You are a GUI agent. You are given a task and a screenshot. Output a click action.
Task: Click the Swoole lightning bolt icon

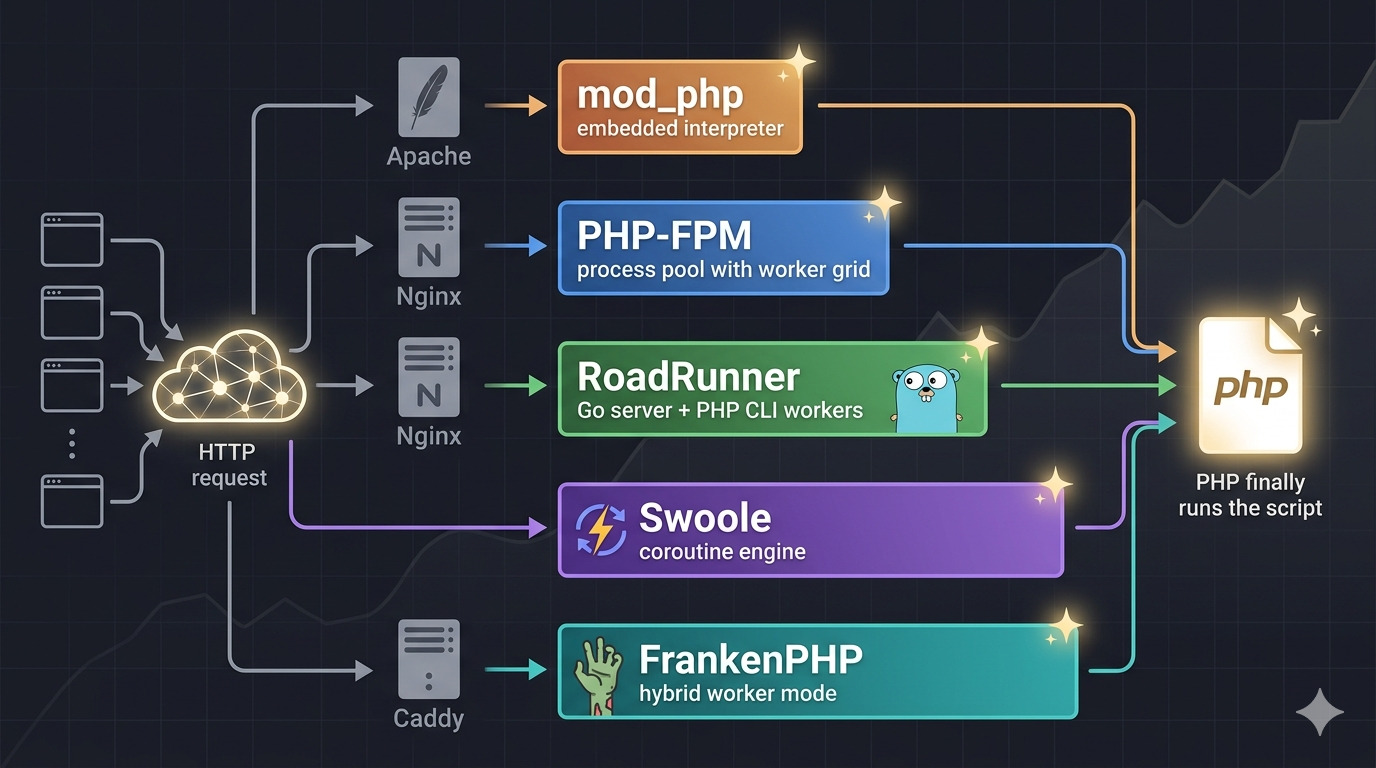tap(603, 530)
